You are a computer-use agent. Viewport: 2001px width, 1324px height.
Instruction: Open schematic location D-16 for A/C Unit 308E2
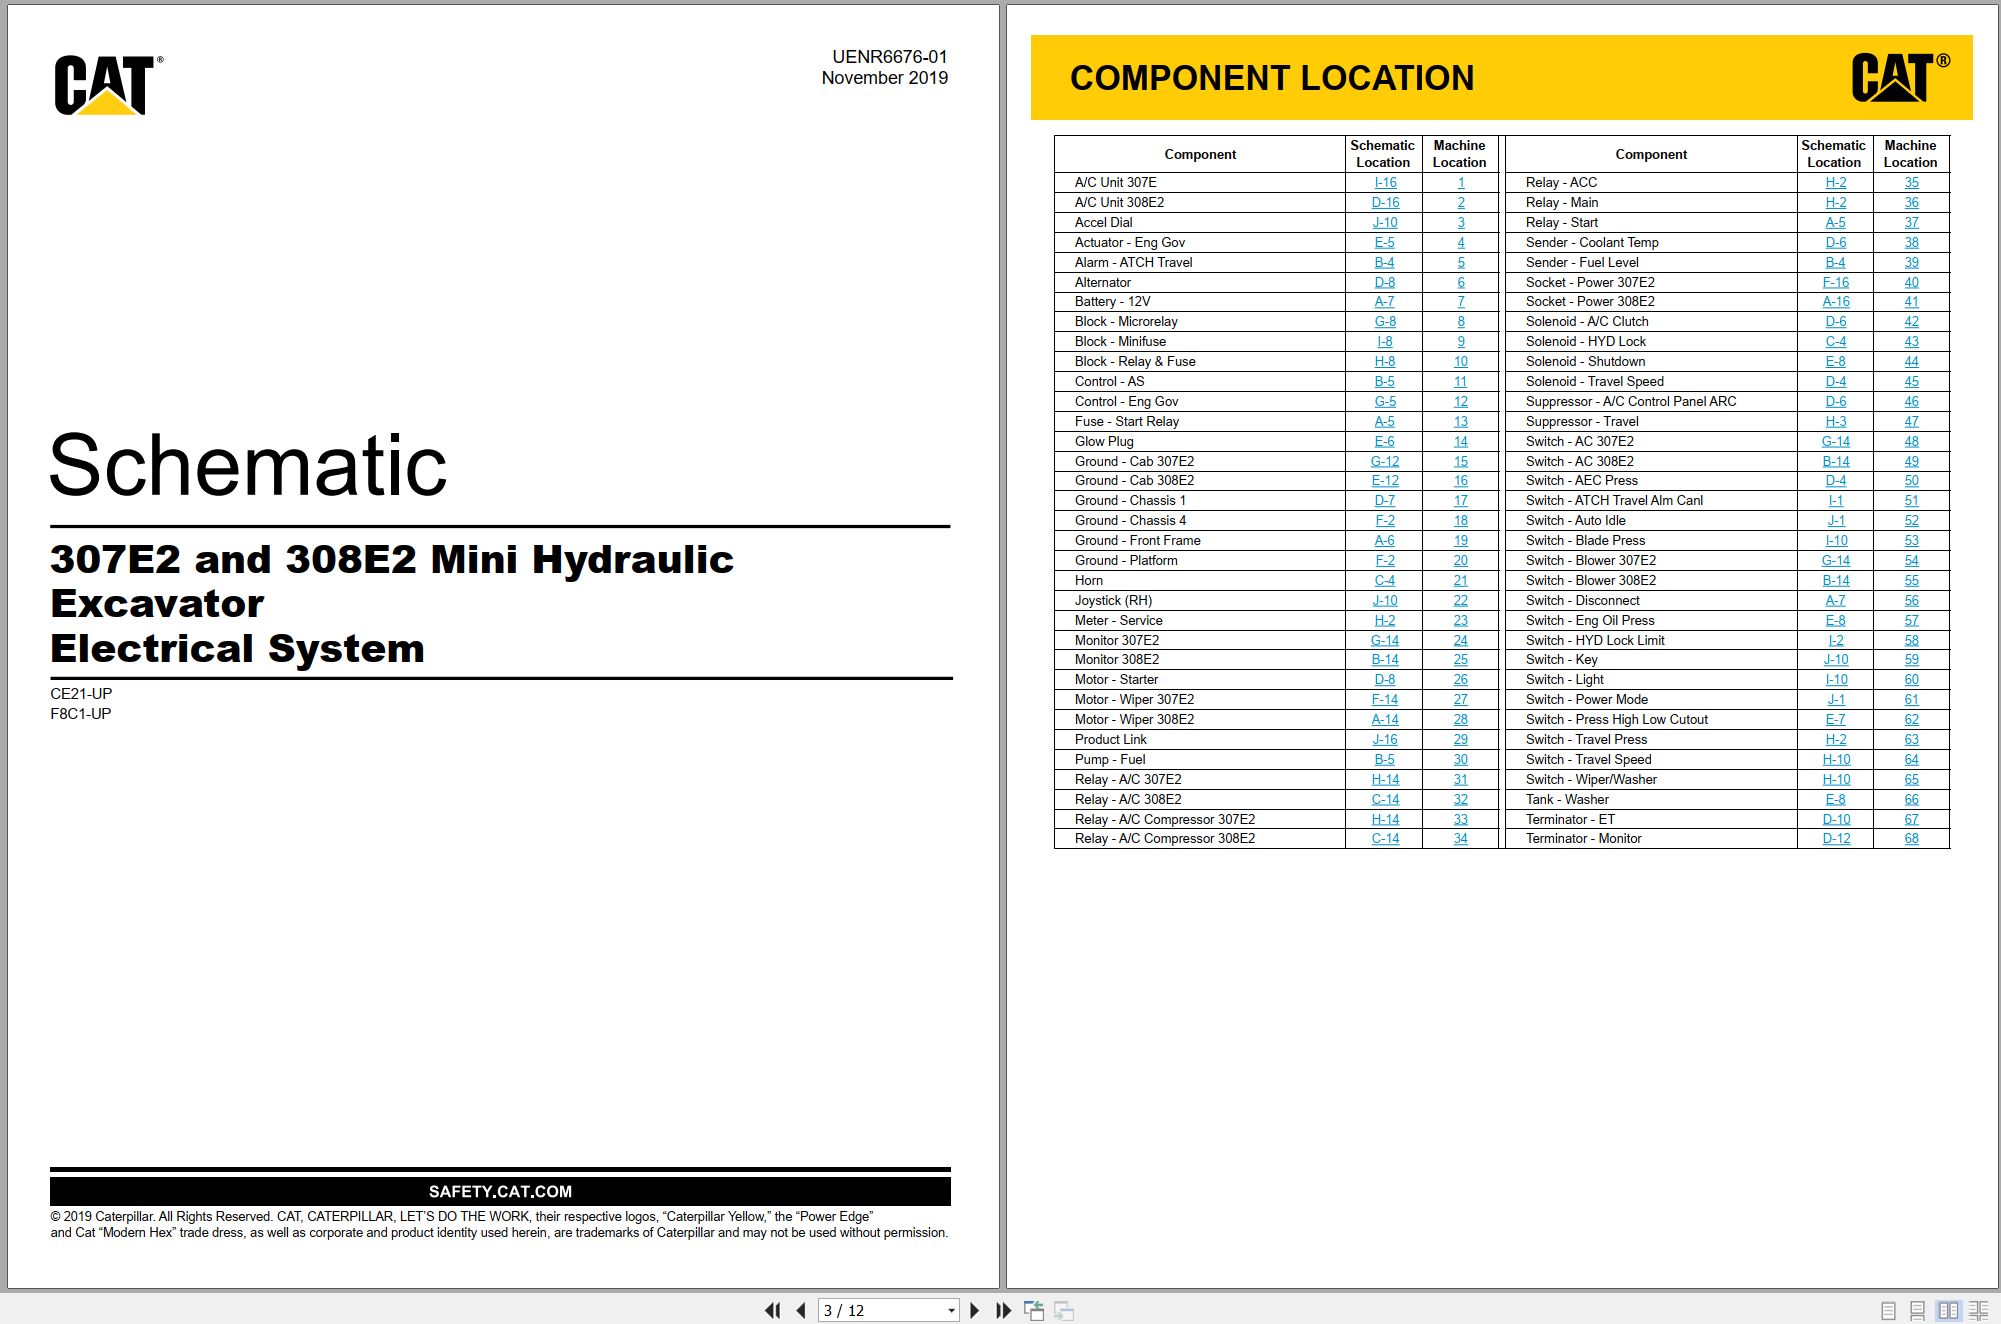pos(1385,202)
